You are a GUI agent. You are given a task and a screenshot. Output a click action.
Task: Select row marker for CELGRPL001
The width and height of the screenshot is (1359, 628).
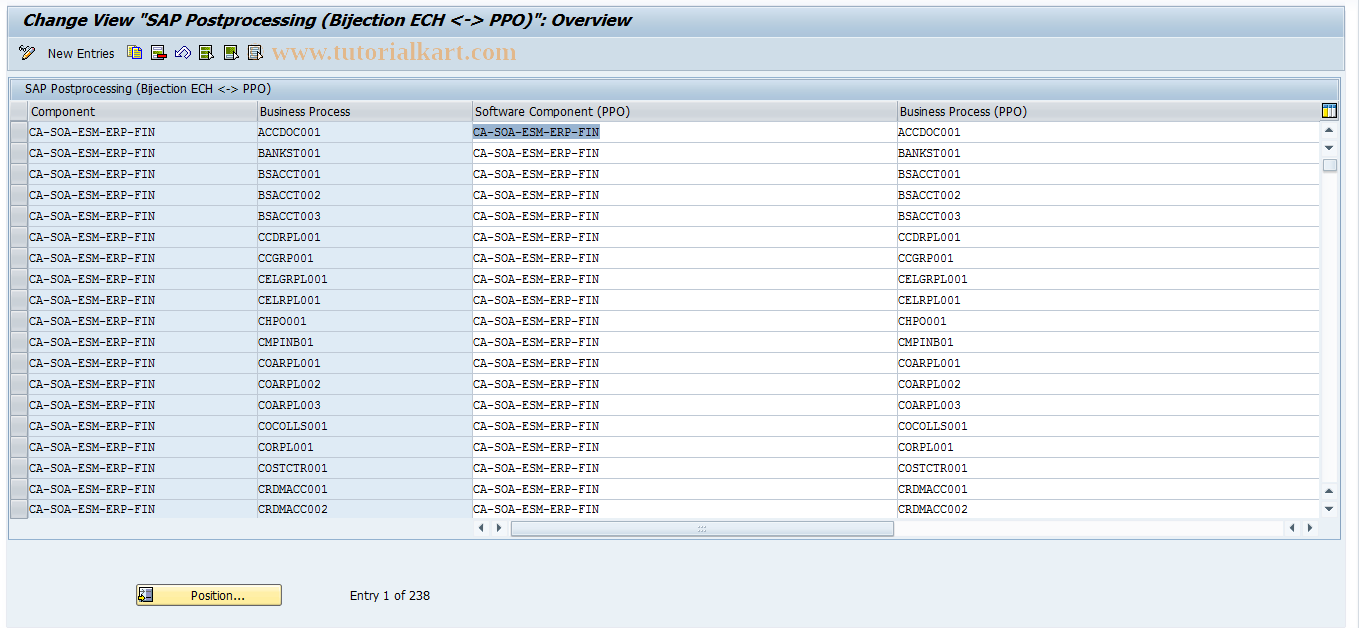click(19, 279)
